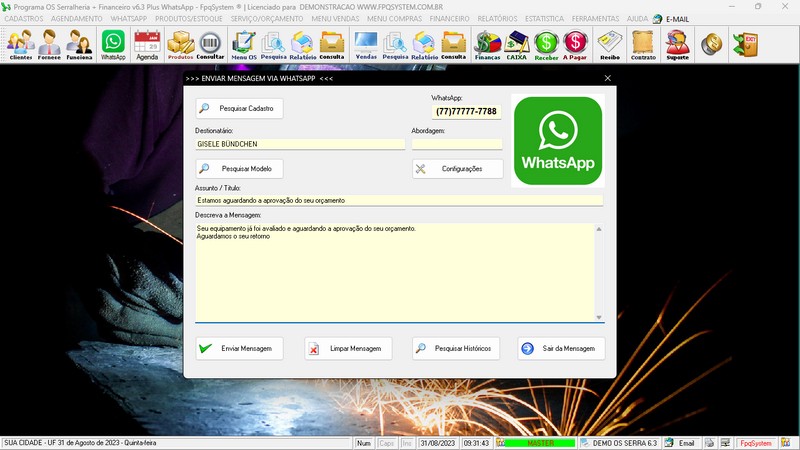The width and height of the screenshot is (800, 450).
Task: Open the MENU VENDAS menu
Action: click(x=335, y=19)
